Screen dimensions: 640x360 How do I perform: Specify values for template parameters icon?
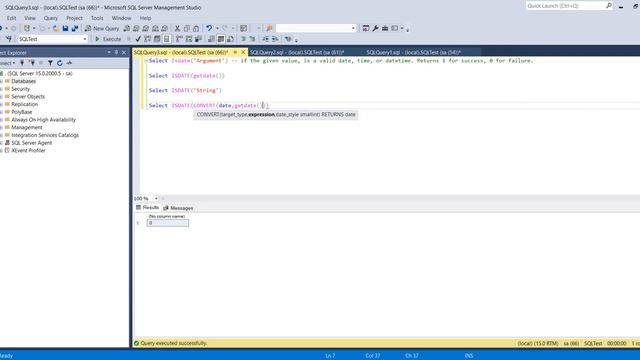click(x=288, y=39)
